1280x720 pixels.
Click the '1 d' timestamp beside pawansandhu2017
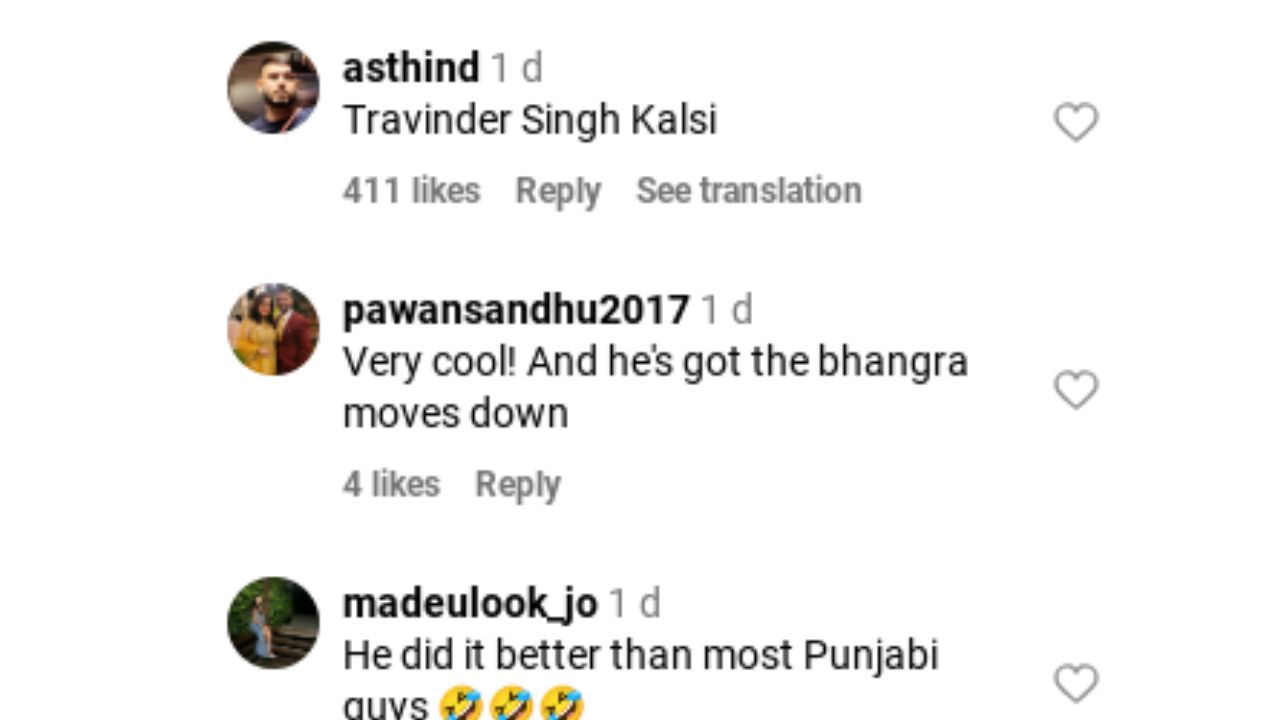pyautogui.click(x=726, y=310)
